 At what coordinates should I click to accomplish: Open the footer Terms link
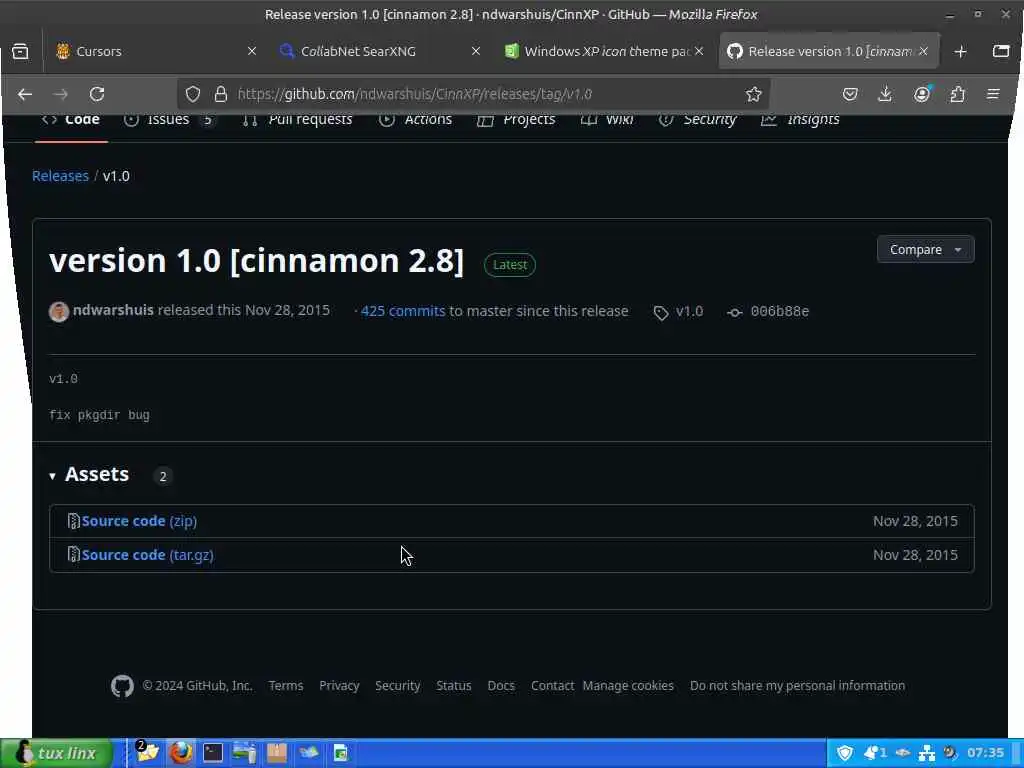pyautogui.click(x=285, y=686)
